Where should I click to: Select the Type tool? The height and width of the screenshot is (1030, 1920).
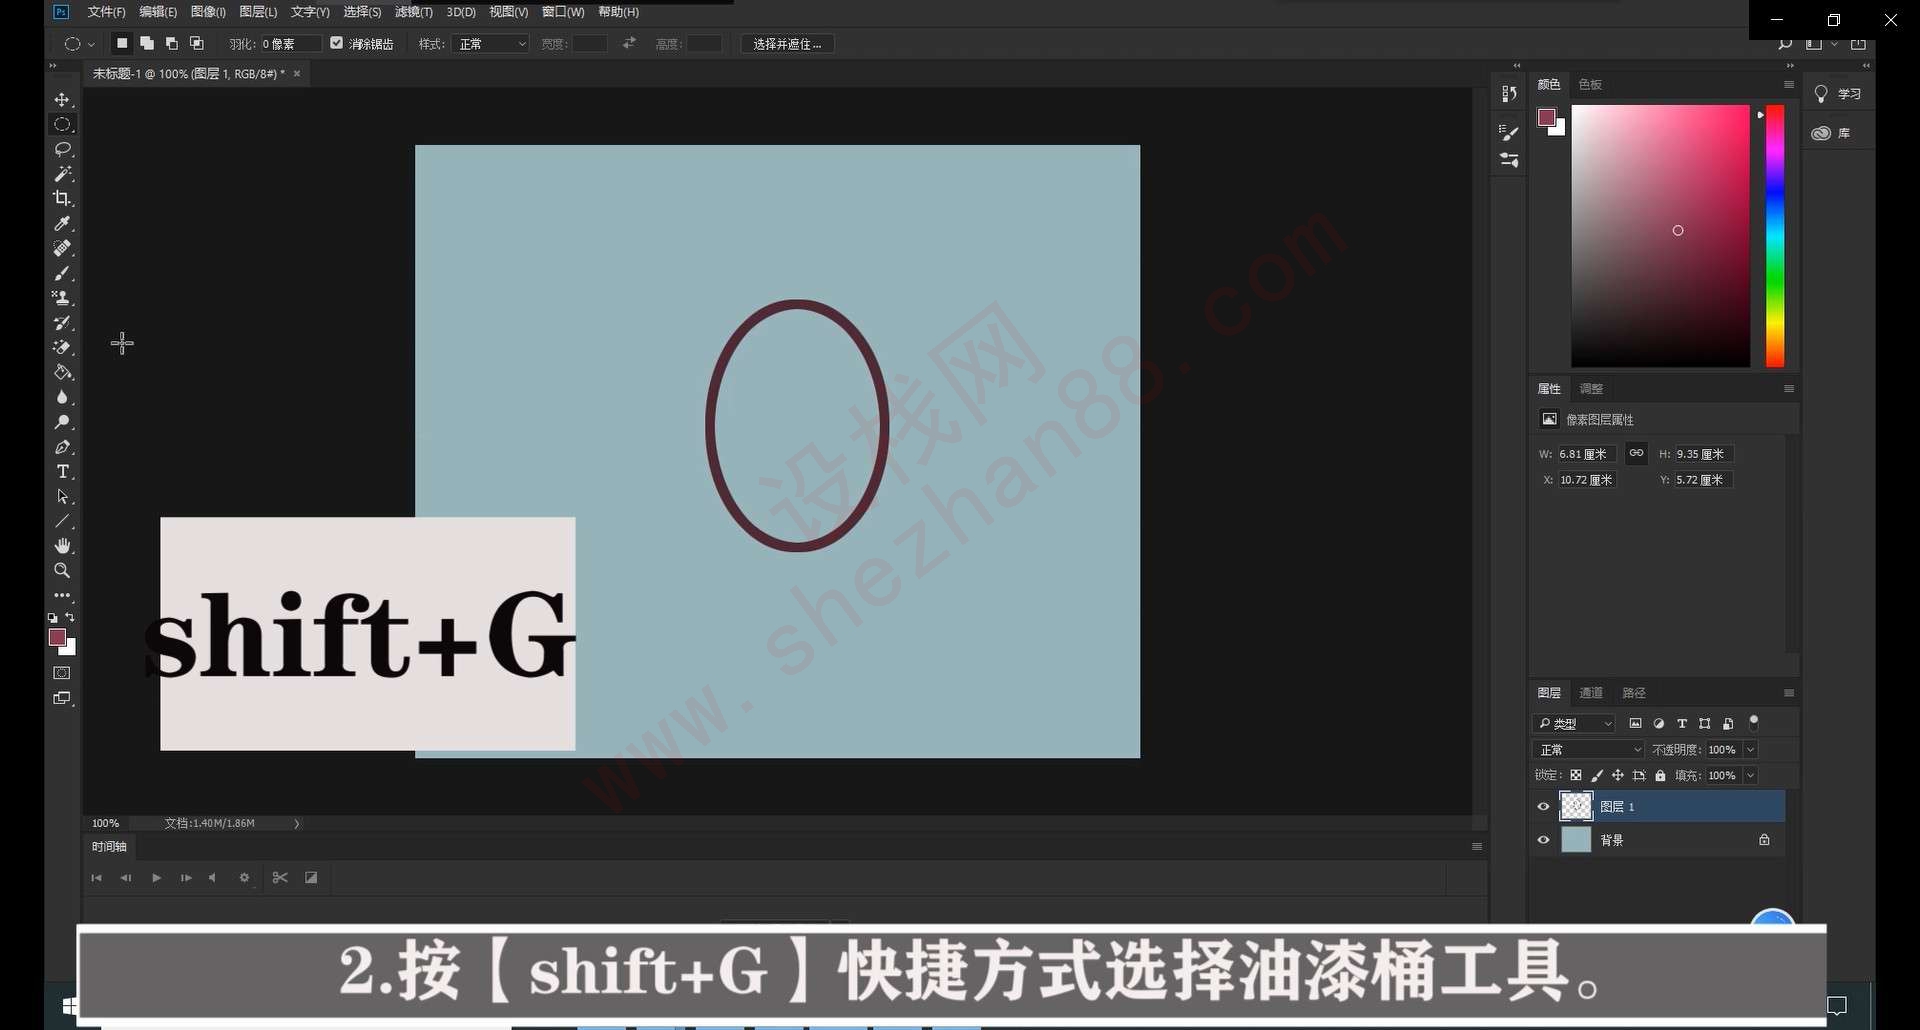(x=62, y=471)
